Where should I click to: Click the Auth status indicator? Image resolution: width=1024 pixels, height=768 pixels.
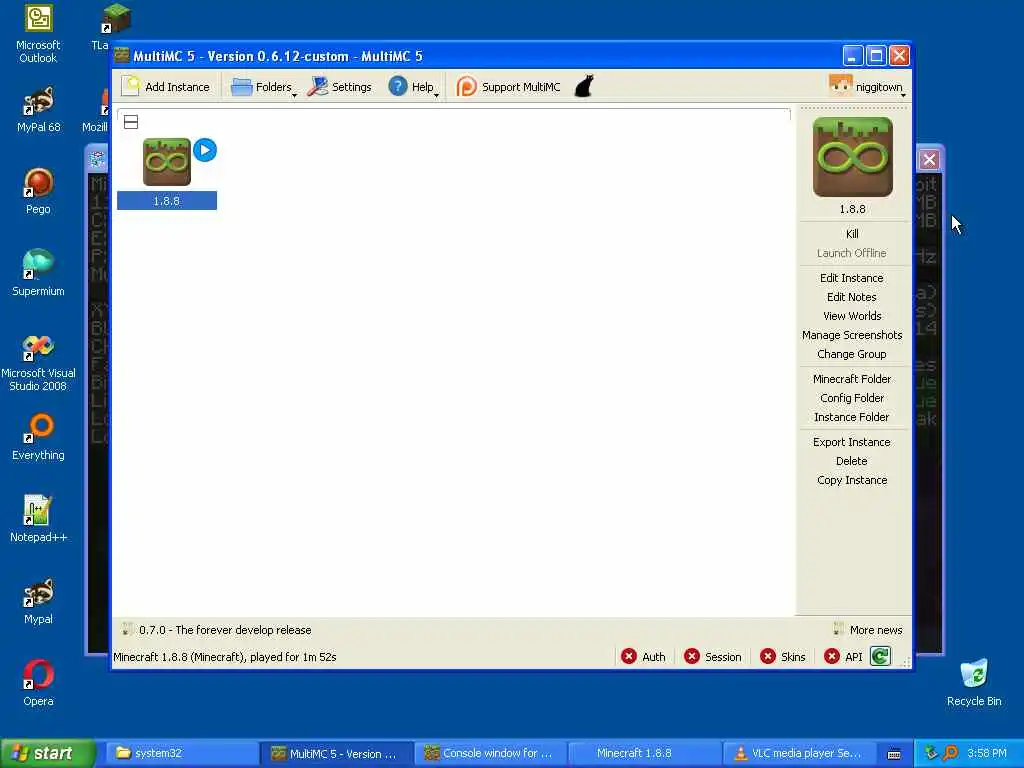643,656
